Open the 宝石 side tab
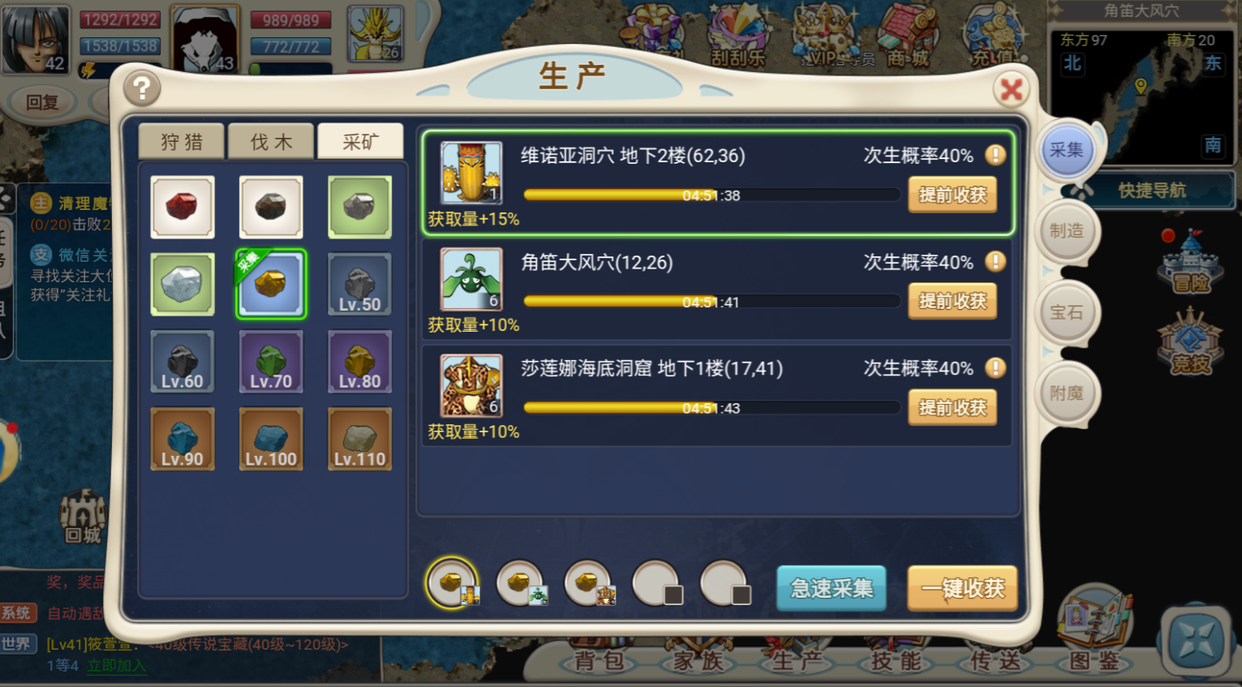The image size is (1242, 687). (1067, 312)
